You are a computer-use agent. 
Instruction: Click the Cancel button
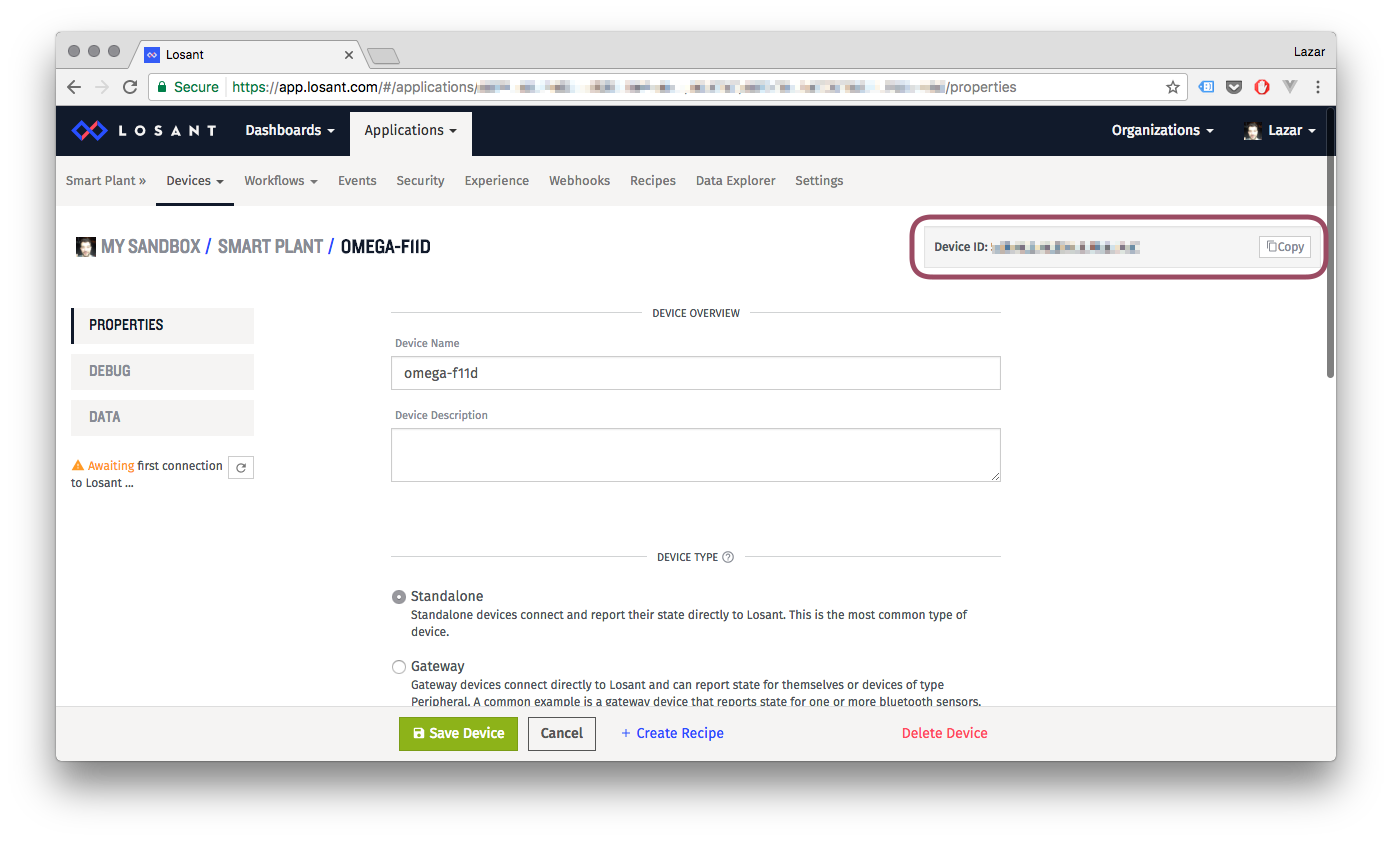(562, 734)
